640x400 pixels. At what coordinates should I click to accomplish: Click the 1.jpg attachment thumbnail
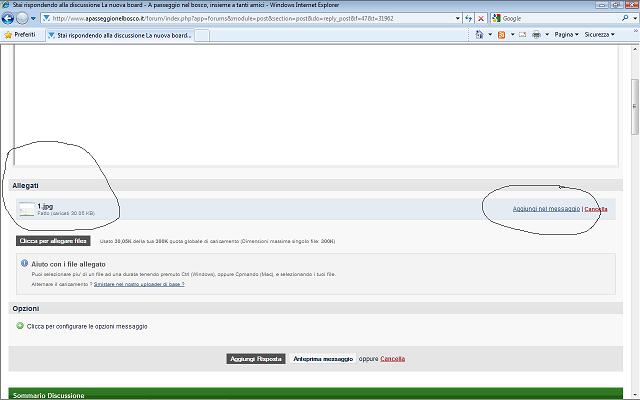pyautogui.click(x=26, y=209)
